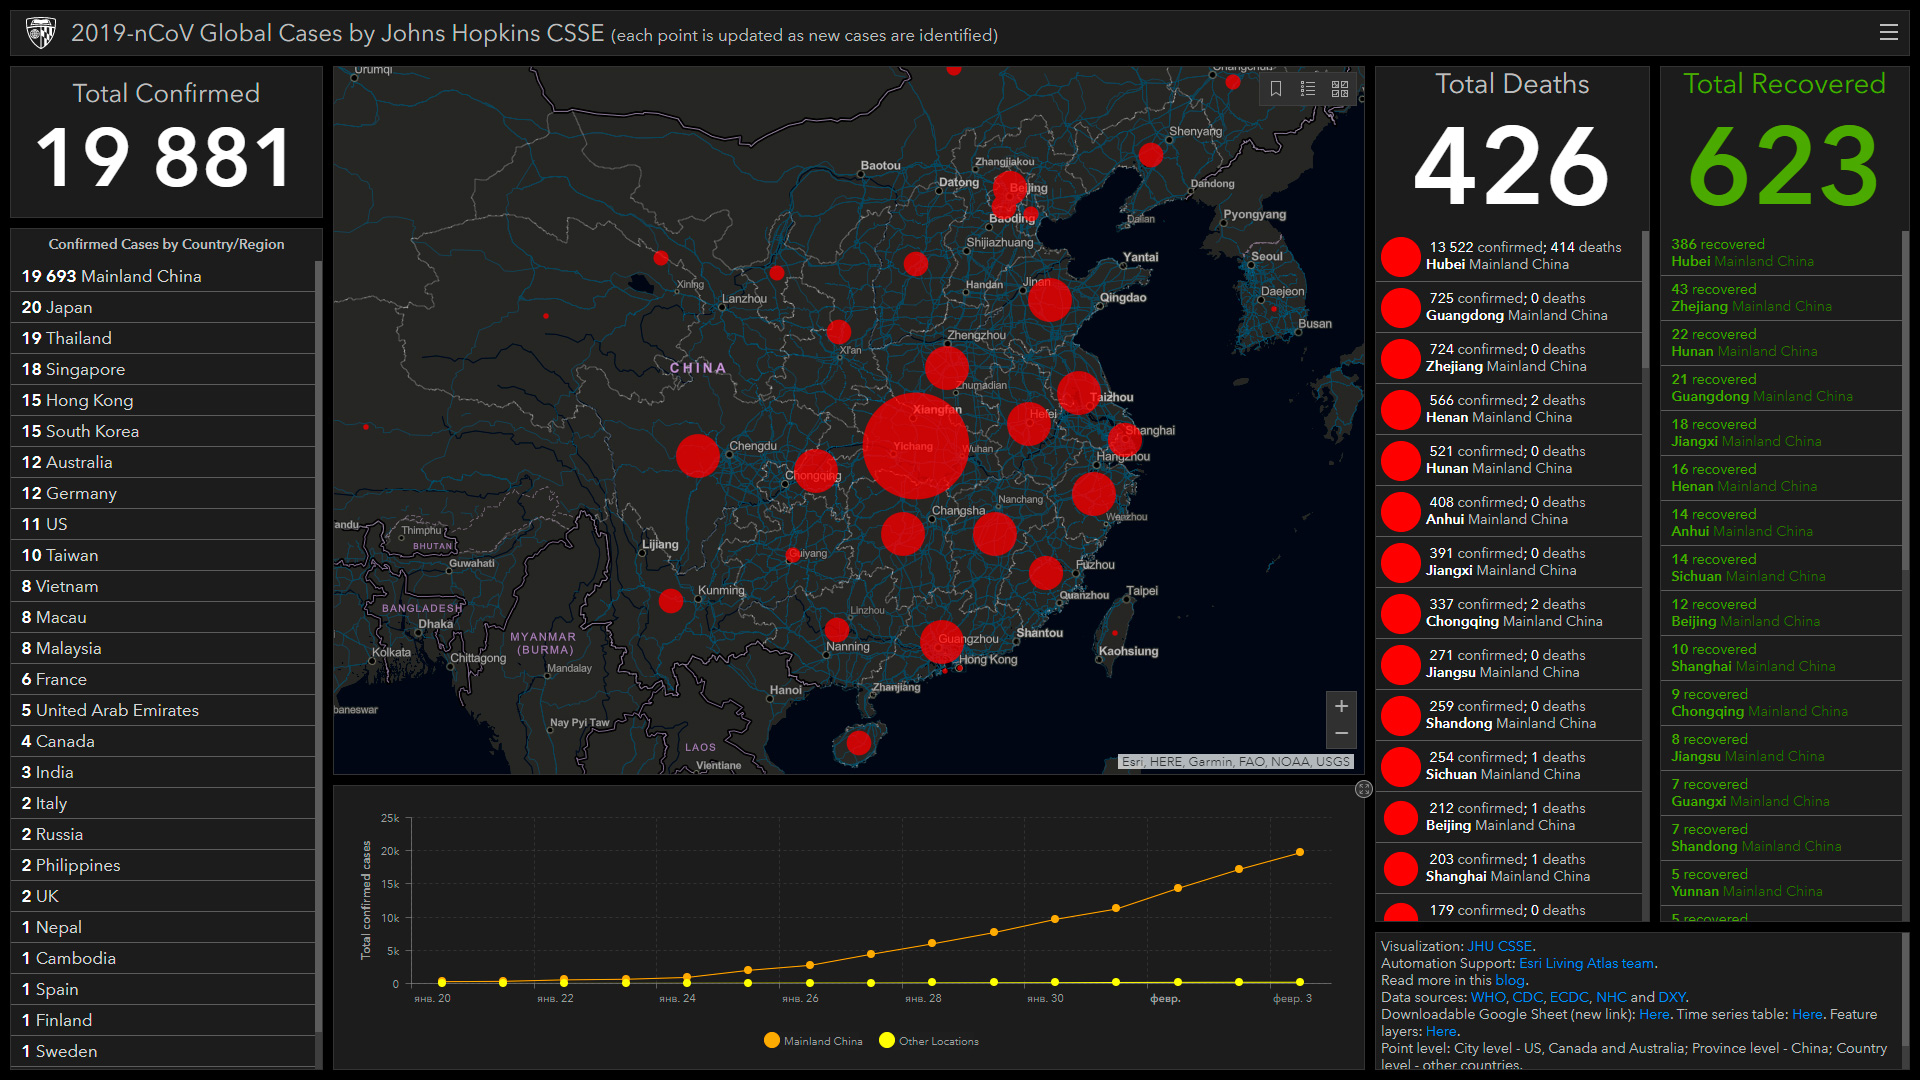Open the basemap gallery grid icon
The height and width of the screenshot is (1080, 1920).
[x=1340, y=89]
